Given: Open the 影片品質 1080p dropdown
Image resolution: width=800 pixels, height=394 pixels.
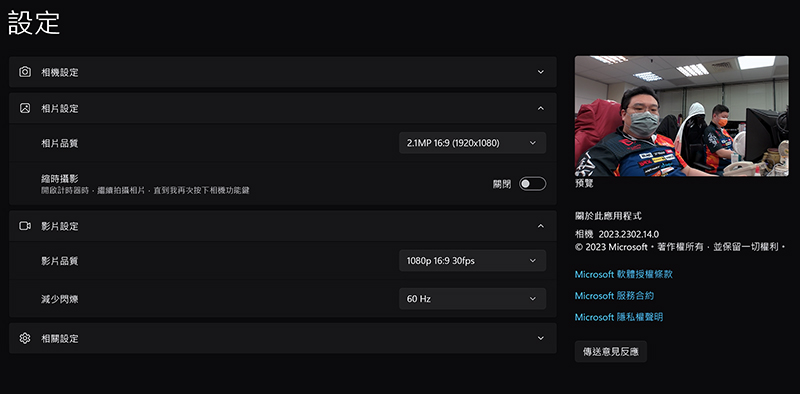Looking at the screenshot, I should point(472,261).
